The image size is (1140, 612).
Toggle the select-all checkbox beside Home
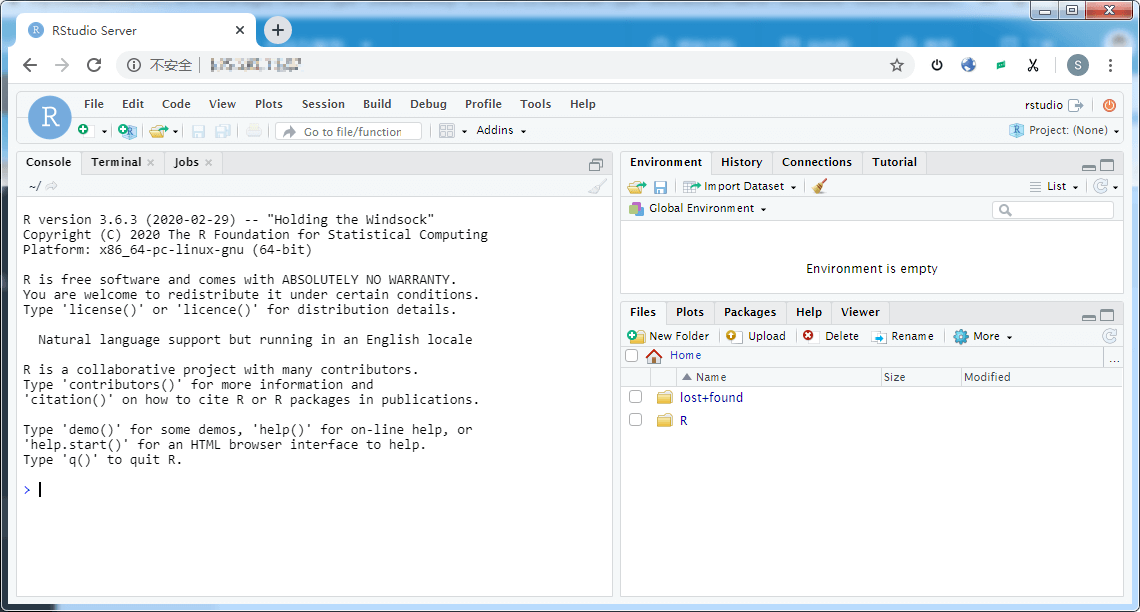point(632,355)
